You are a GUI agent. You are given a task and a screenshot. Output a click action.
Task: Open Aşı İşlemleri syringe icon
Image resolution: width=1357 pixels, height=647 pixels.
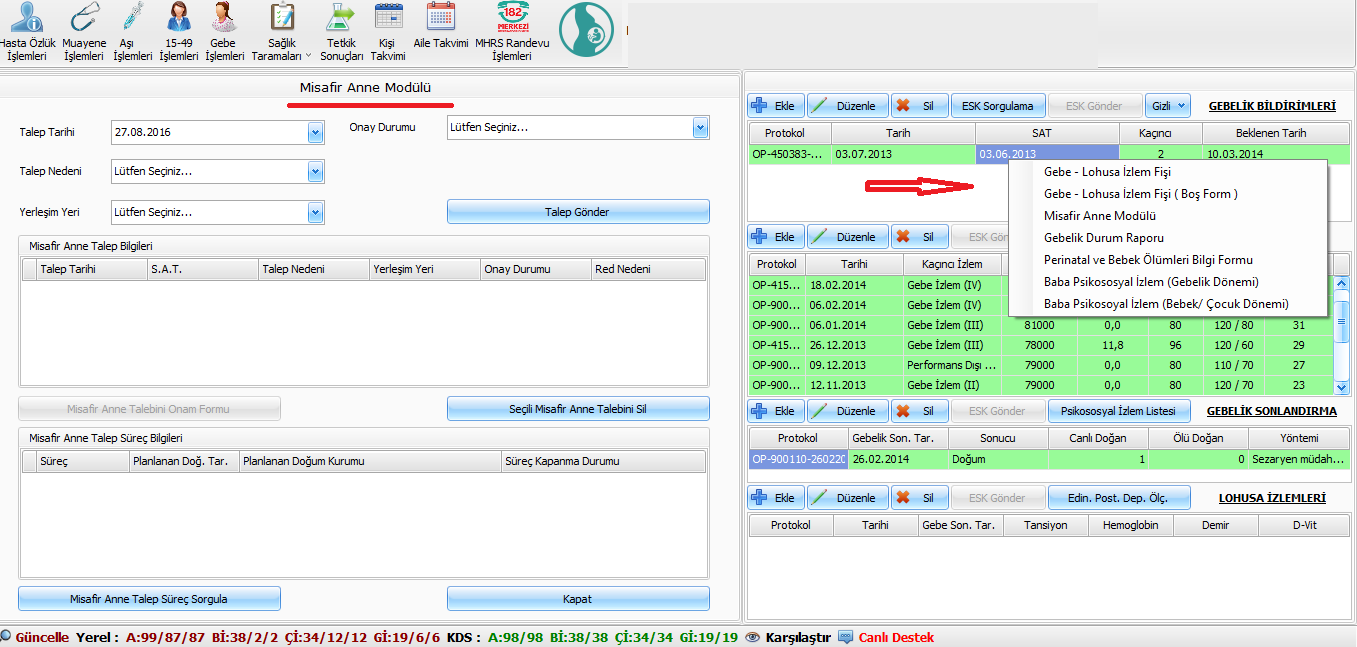[x=132, y=18]
